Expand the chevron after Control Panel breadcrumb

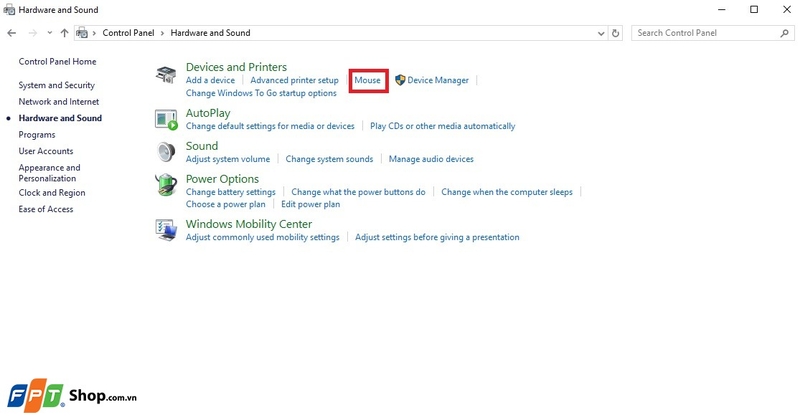(x=162, y=33)
